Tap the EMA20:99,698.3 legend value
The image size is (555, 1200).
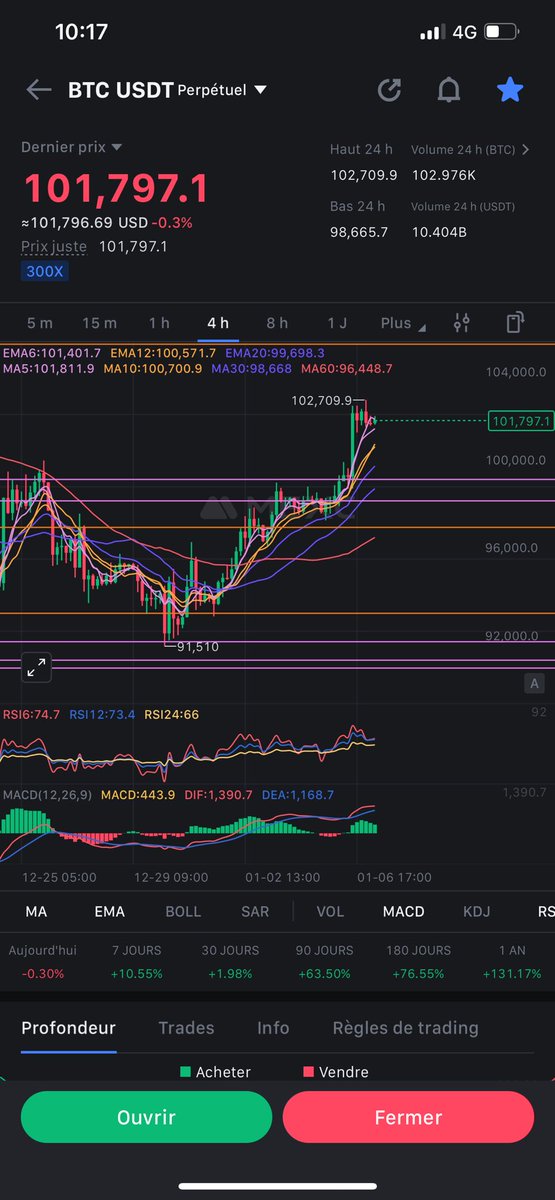point(274,353)
